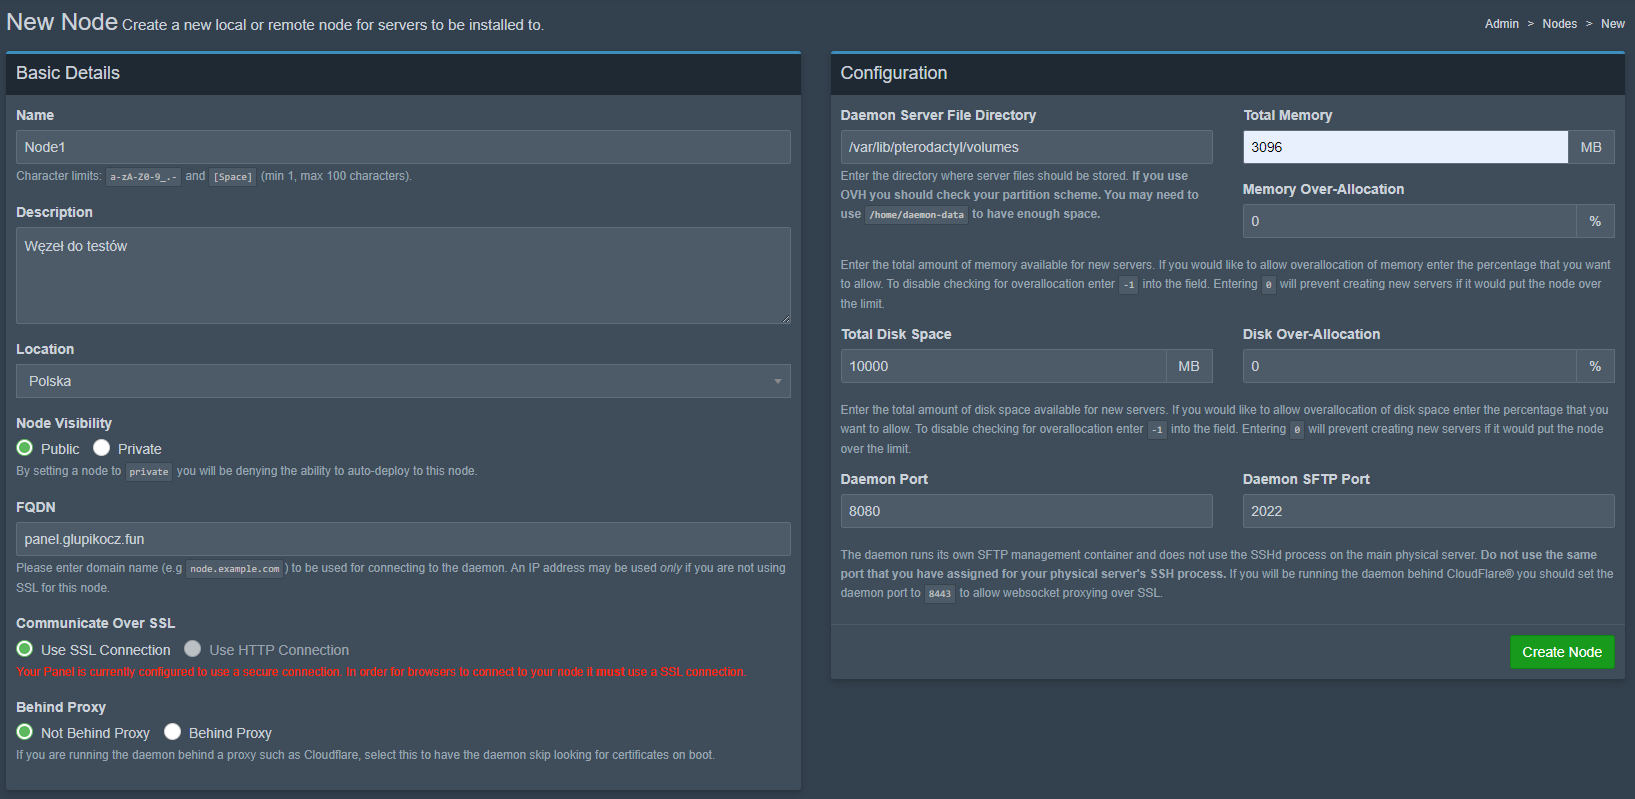Click the FQDN input field
This screenshot has width=1635, height=799.
click(x=403, y=539)
